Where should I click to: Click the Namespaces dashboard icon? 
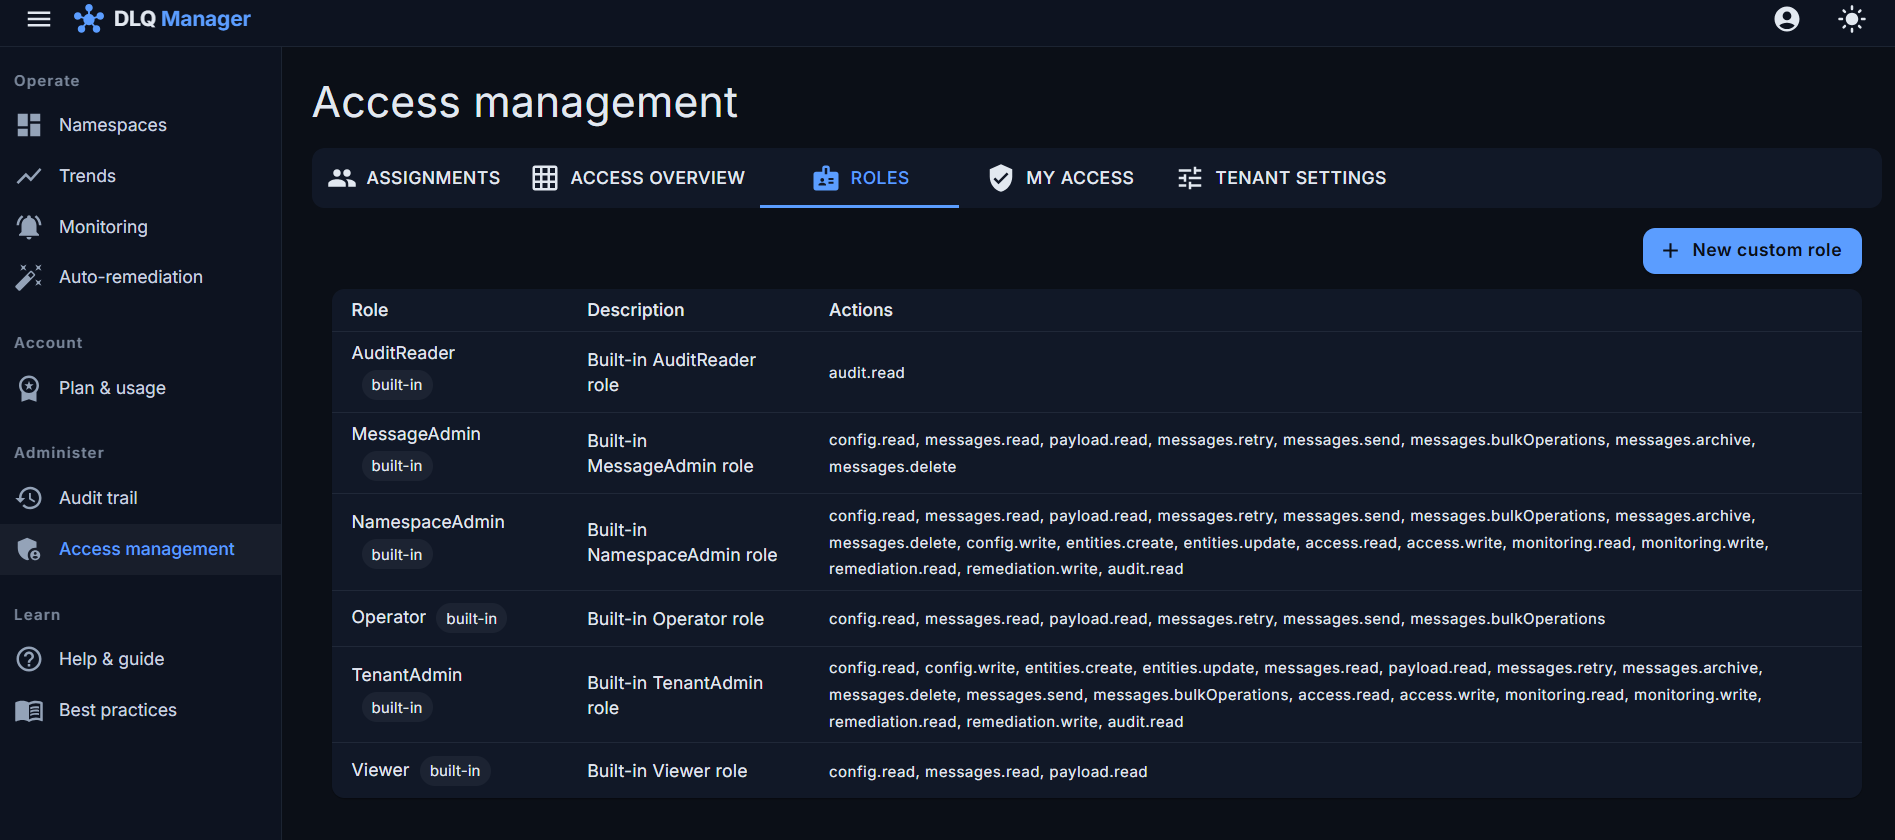pos(29,125)
